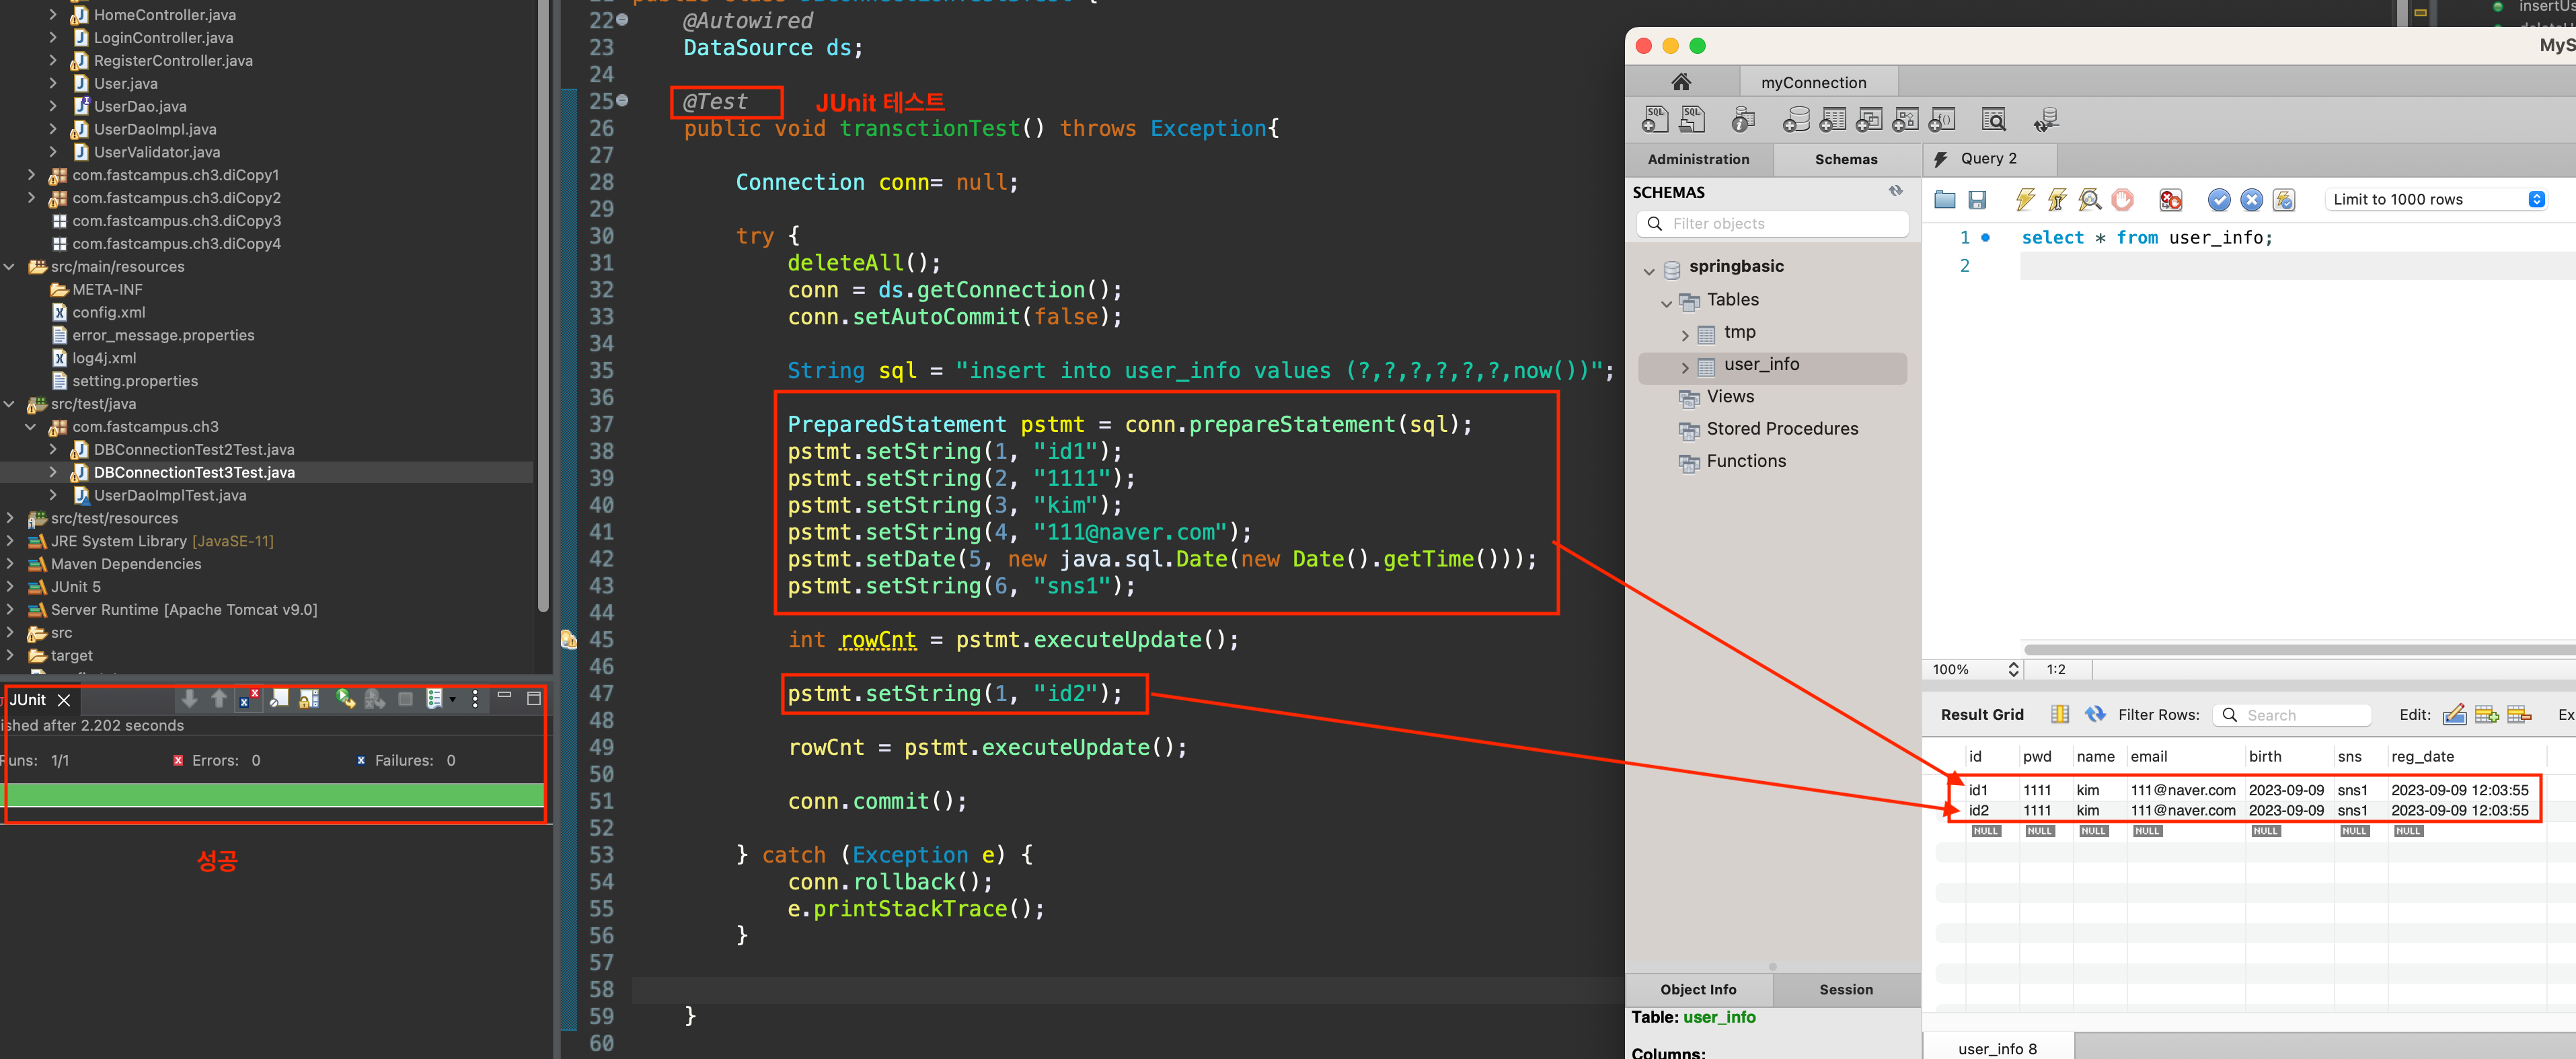Image resolution: width=2576 pixels, height=1059 pixels.
Task: Refresh the SCHEMAS list icon
Action: (x=1895, y=191)
